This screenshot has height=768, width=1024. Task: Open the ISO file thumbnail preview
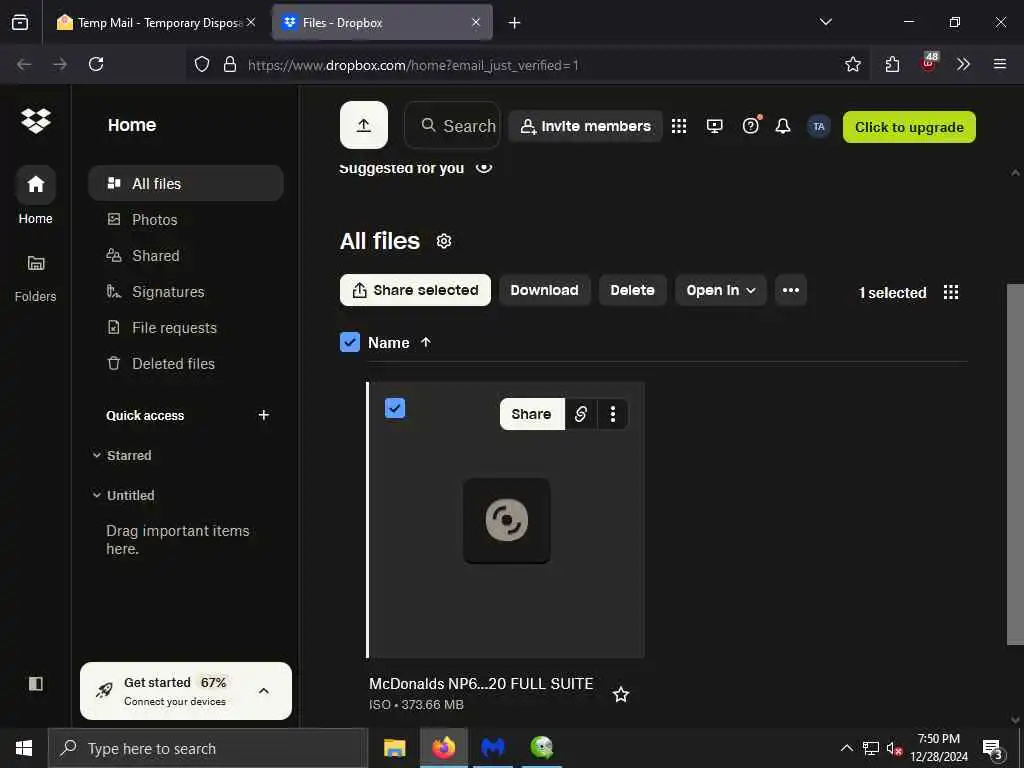[x=506, y=520]
